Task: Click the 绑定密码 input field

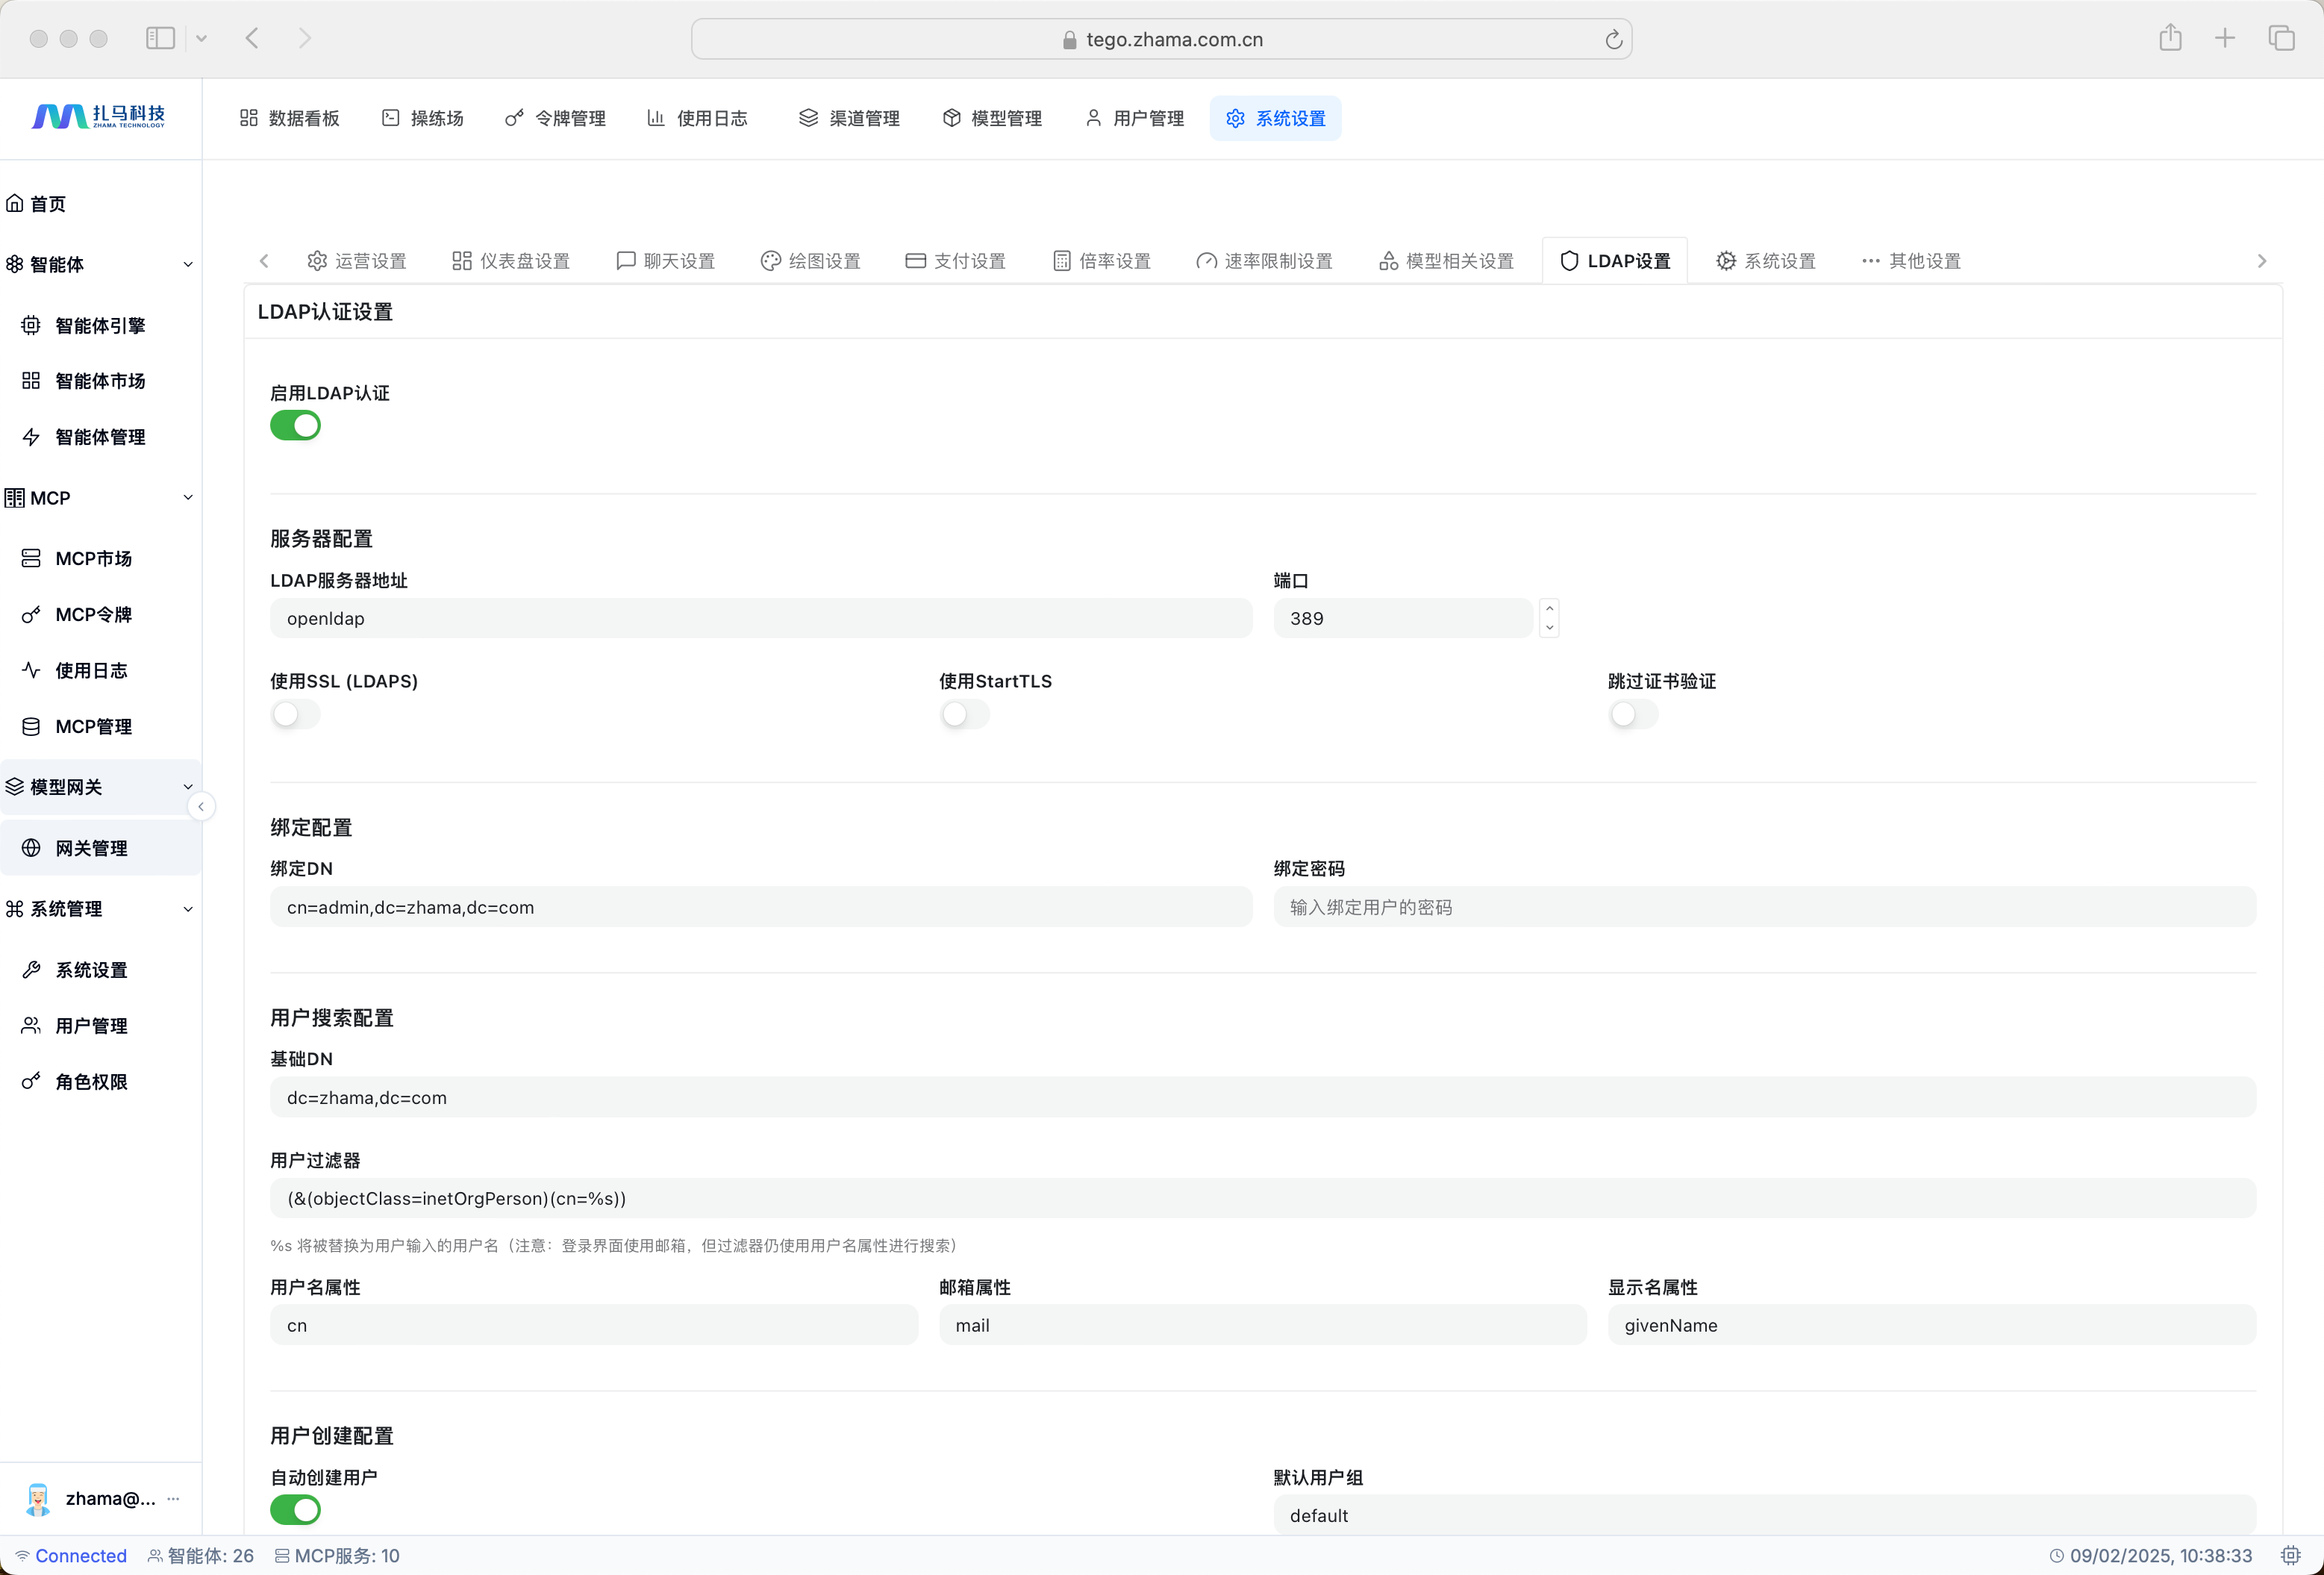Action: 1763,907
